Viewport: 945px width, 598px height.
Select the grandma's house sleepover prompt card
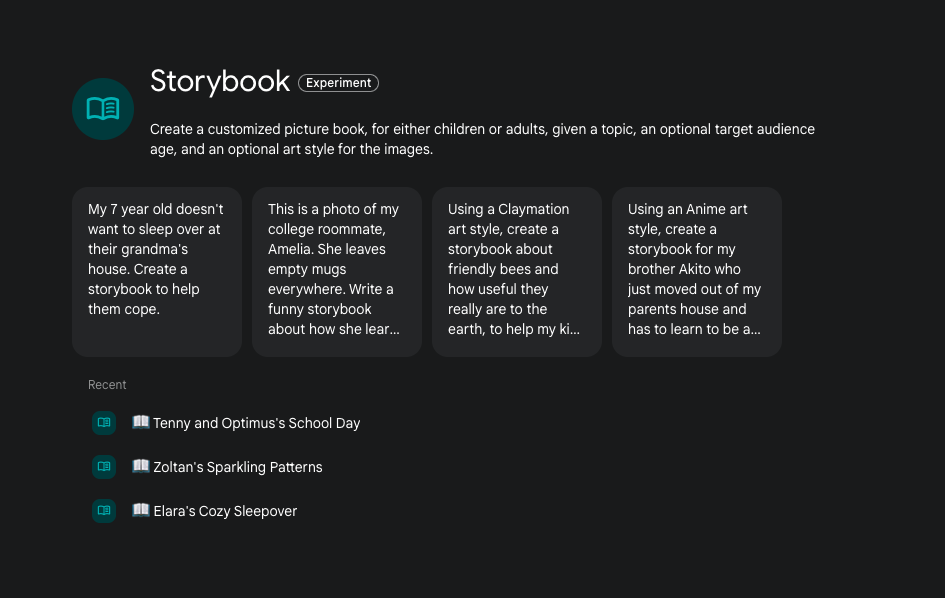tap(157, 271)
